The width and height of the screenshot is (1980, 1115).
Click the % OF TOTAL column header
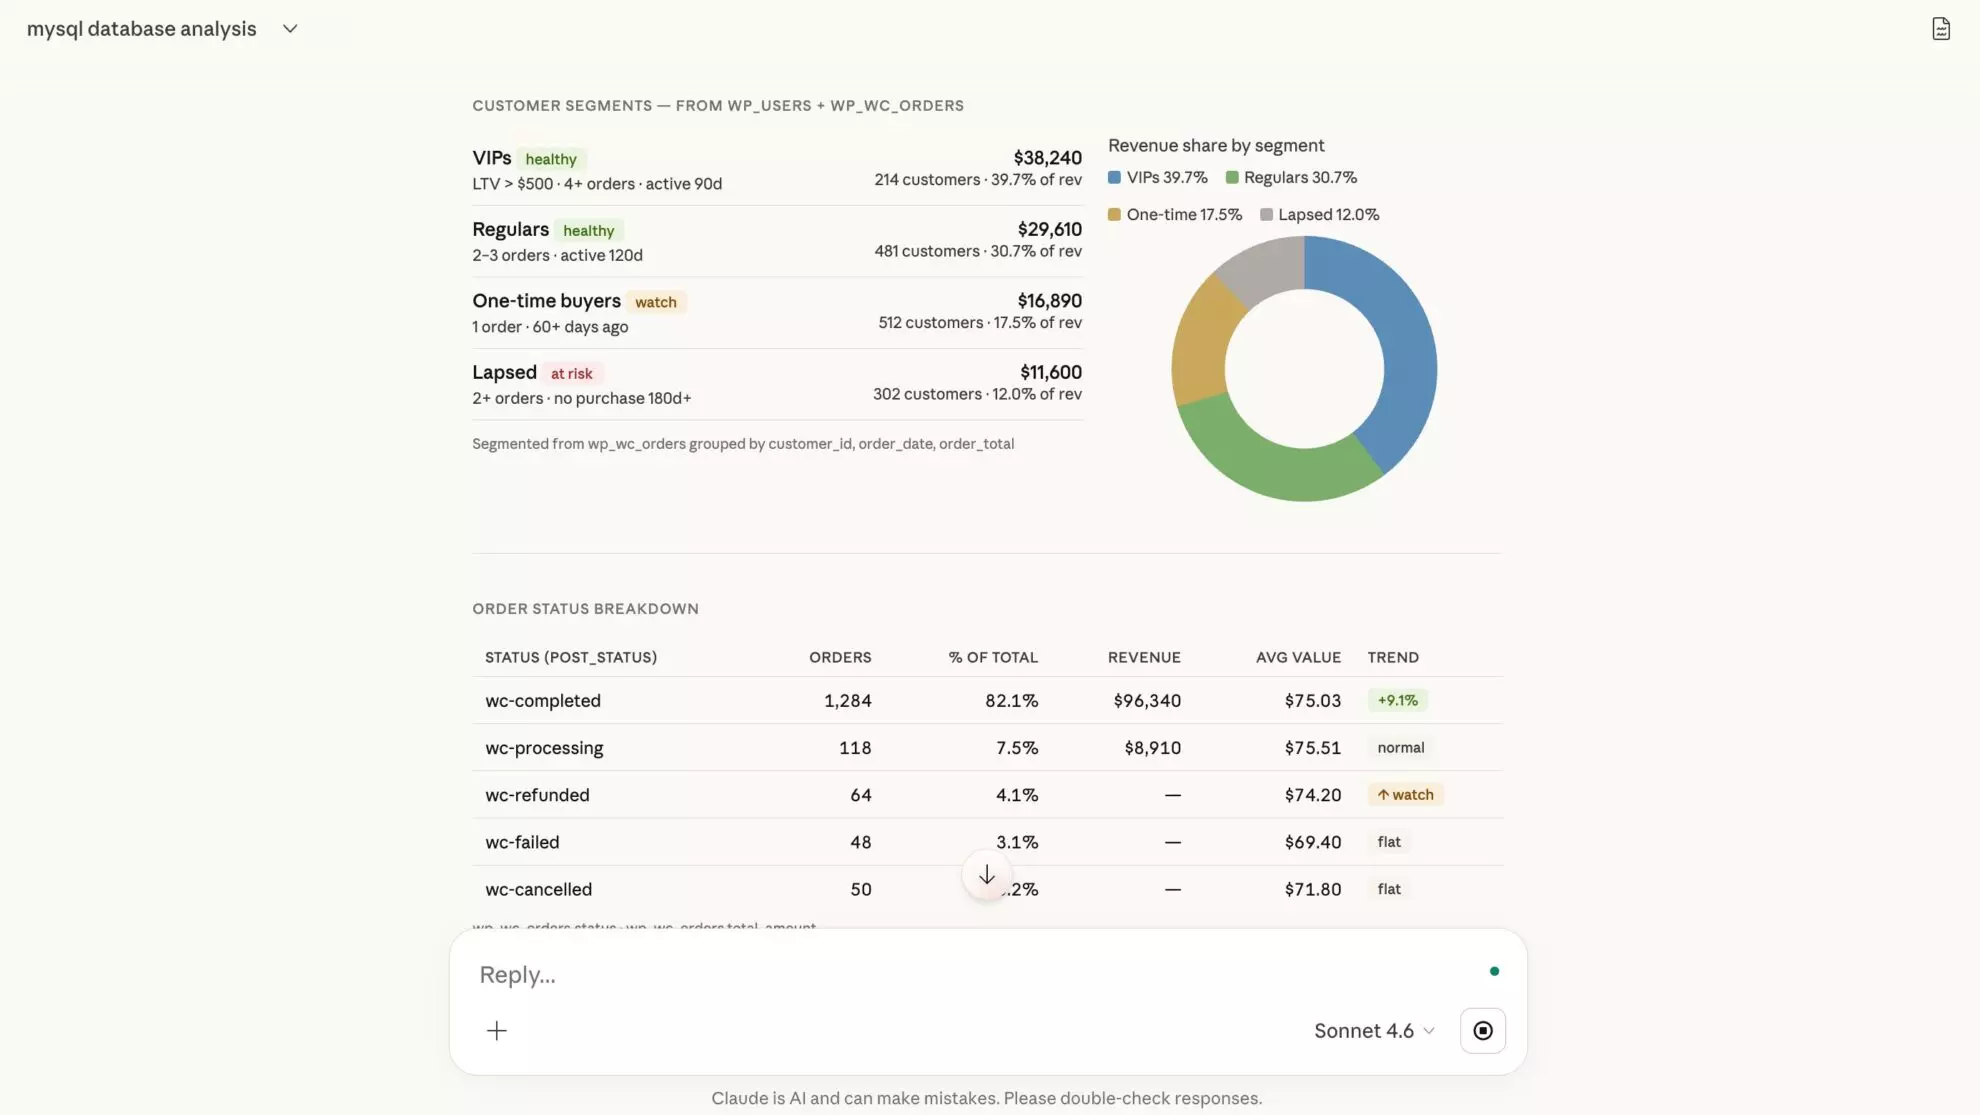(x=993, y=658)
